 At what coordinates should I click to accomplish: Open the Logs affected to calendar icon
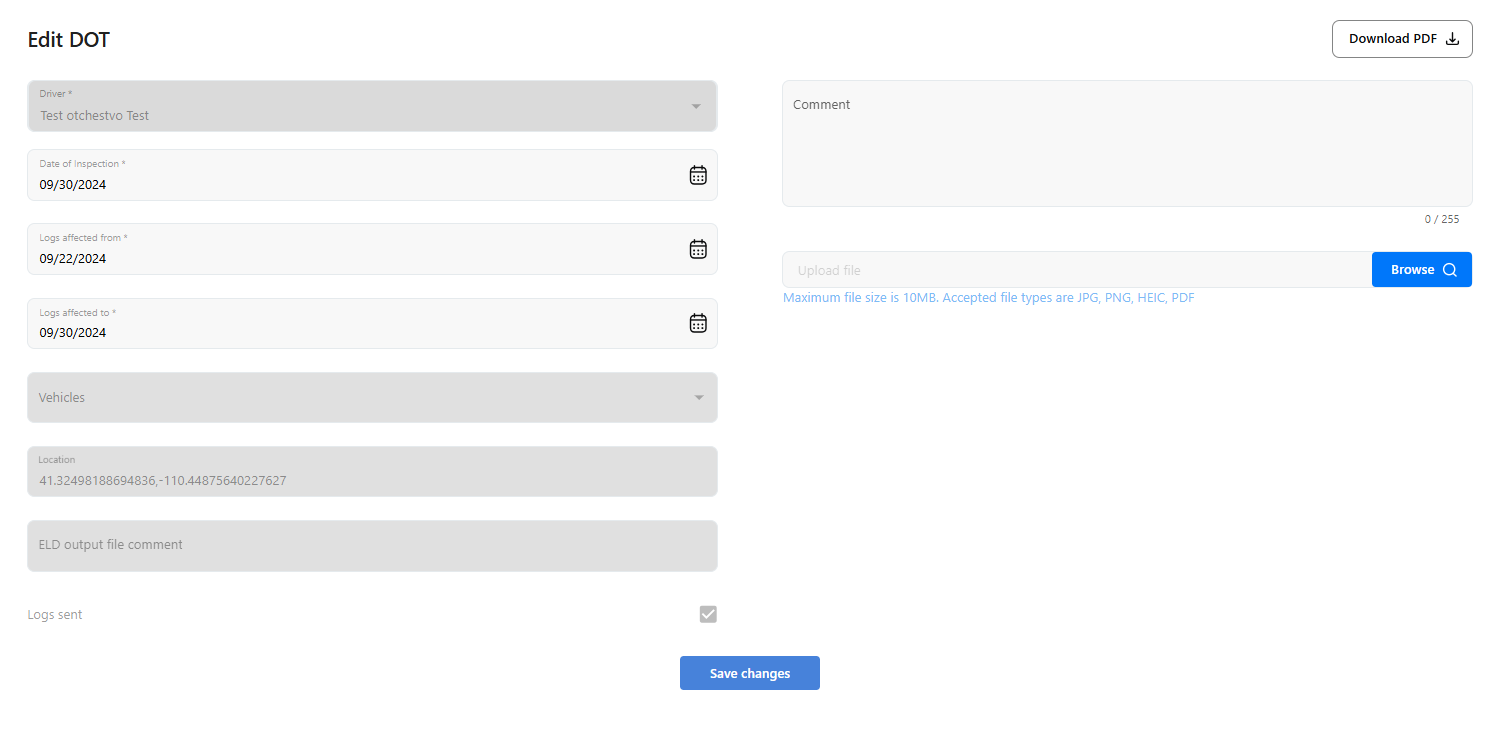click(x=698, y=323)
